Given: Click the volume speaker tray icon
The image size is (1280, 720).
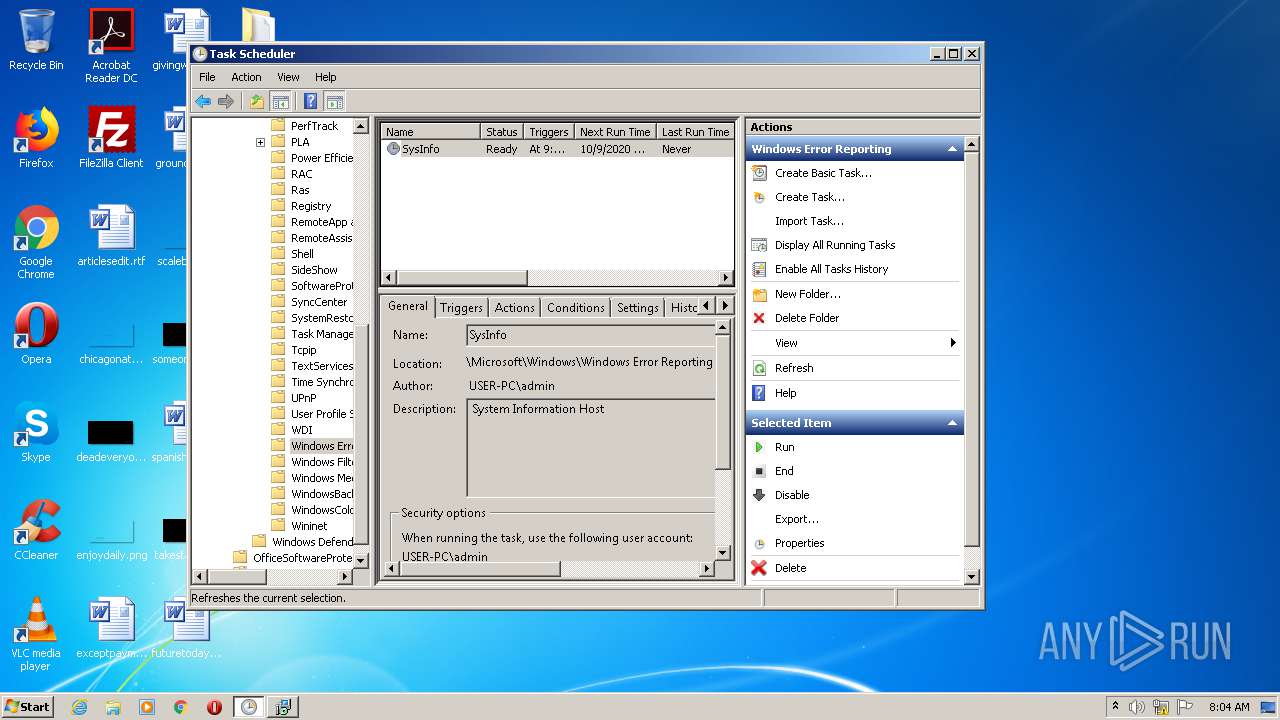Looking at the screenshot, I should click(1137, 707).
